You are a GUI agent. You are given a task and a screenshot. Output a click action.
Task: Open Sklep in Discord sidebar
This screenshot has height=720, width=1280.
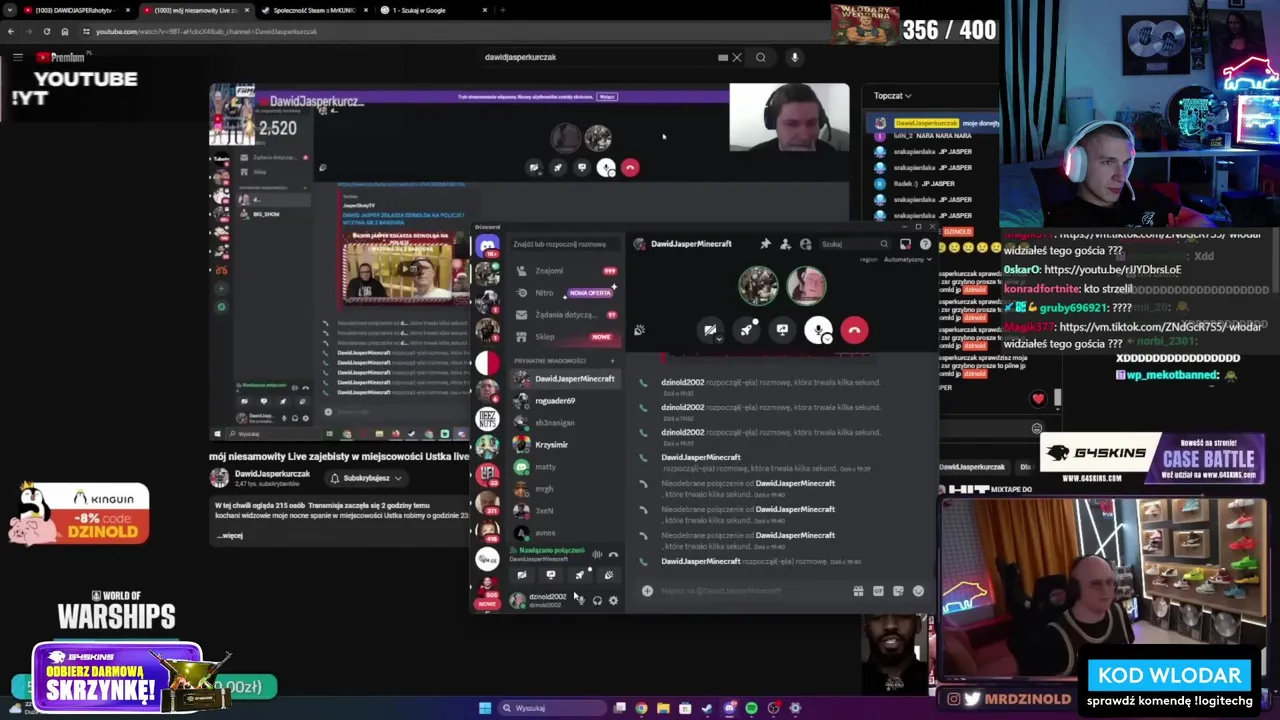point(566,337)
